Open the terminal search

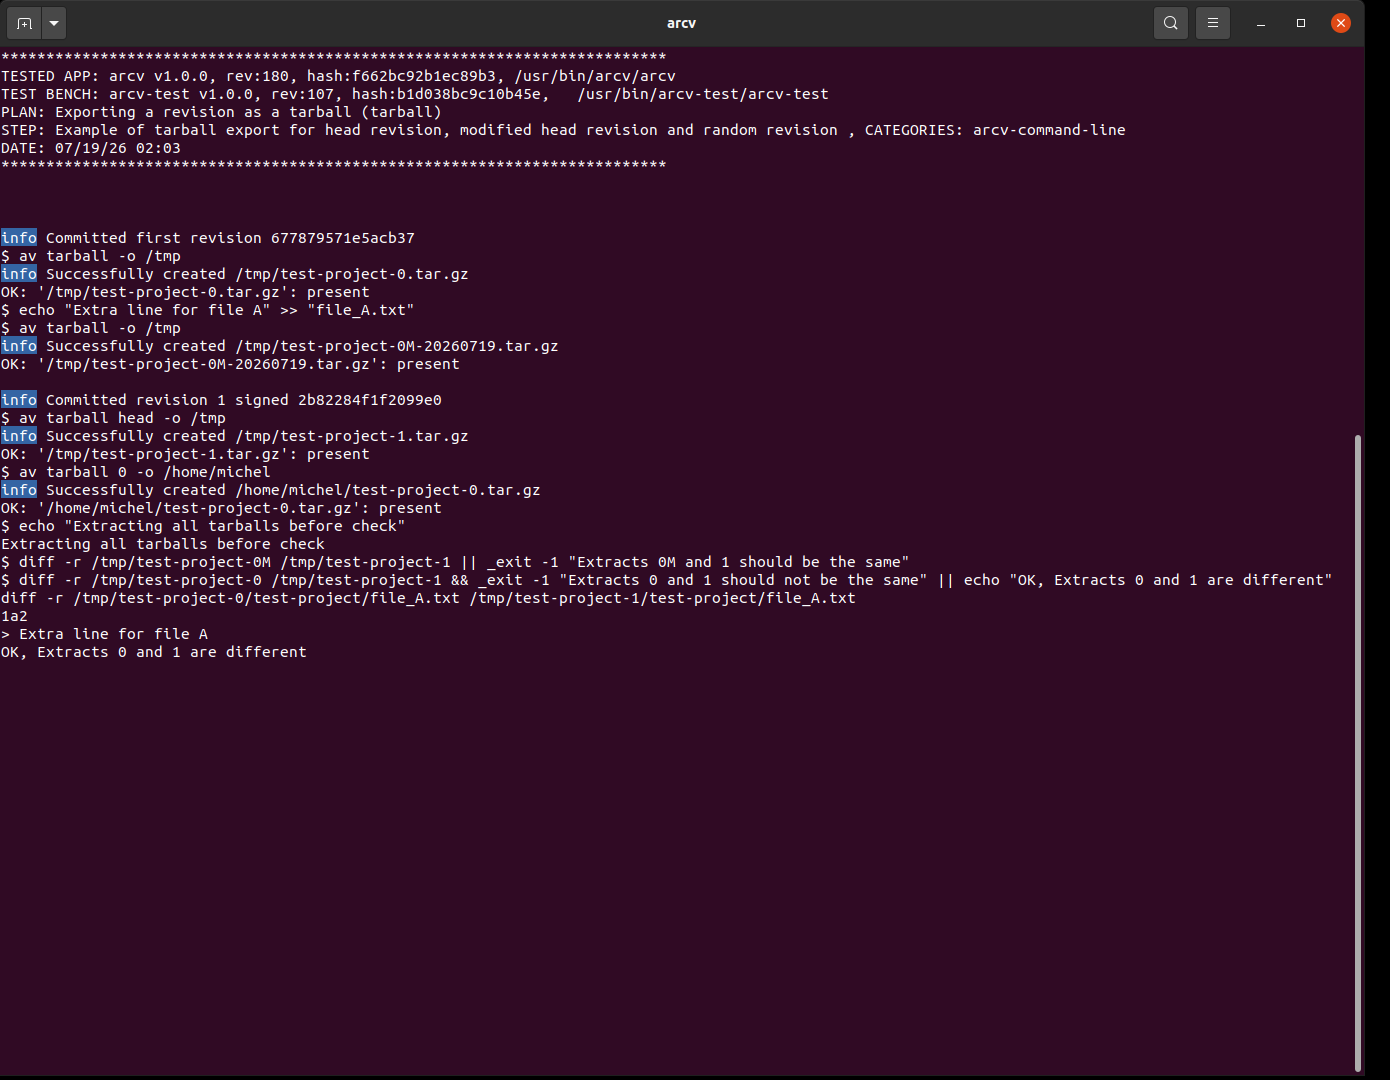1171,23
